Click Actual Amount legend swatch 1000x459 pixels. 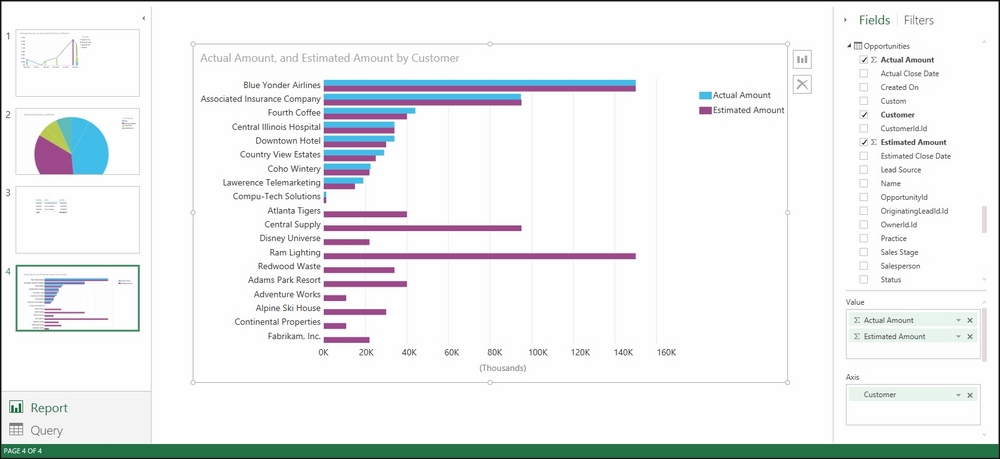(705, 96)
